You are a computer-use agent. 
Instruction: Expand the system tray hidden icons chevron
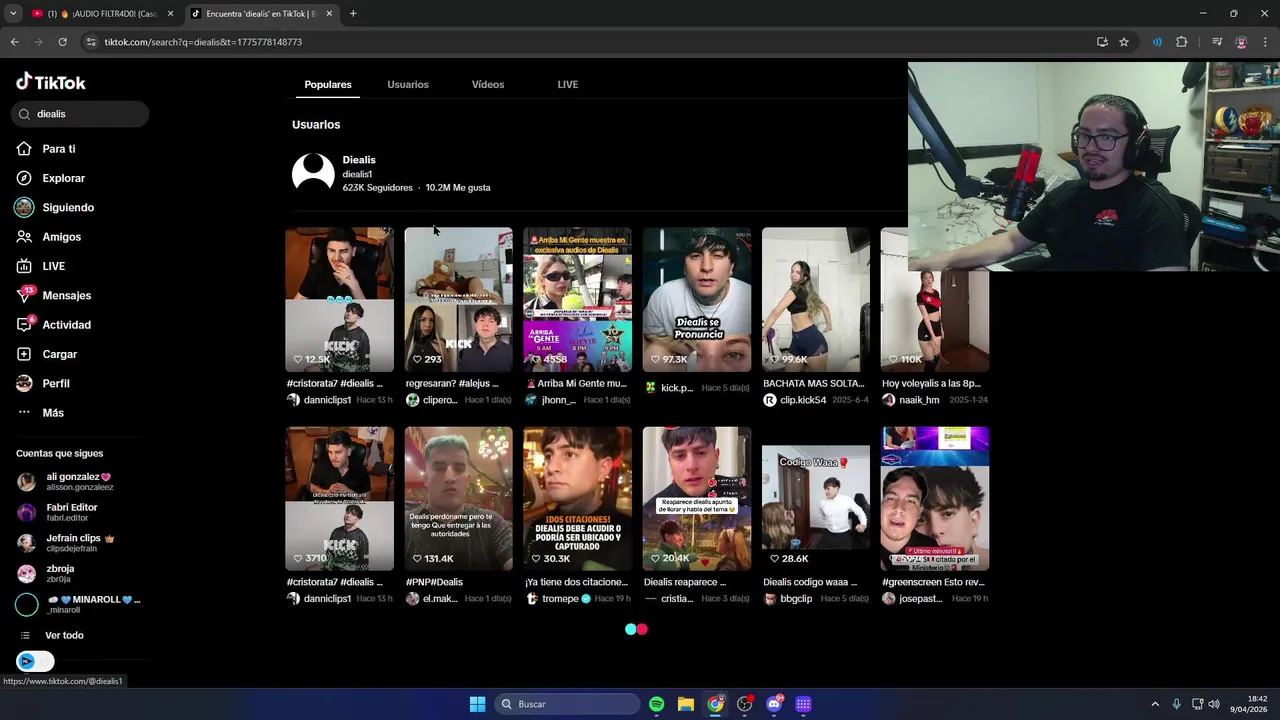click(x=1155, y=704)
